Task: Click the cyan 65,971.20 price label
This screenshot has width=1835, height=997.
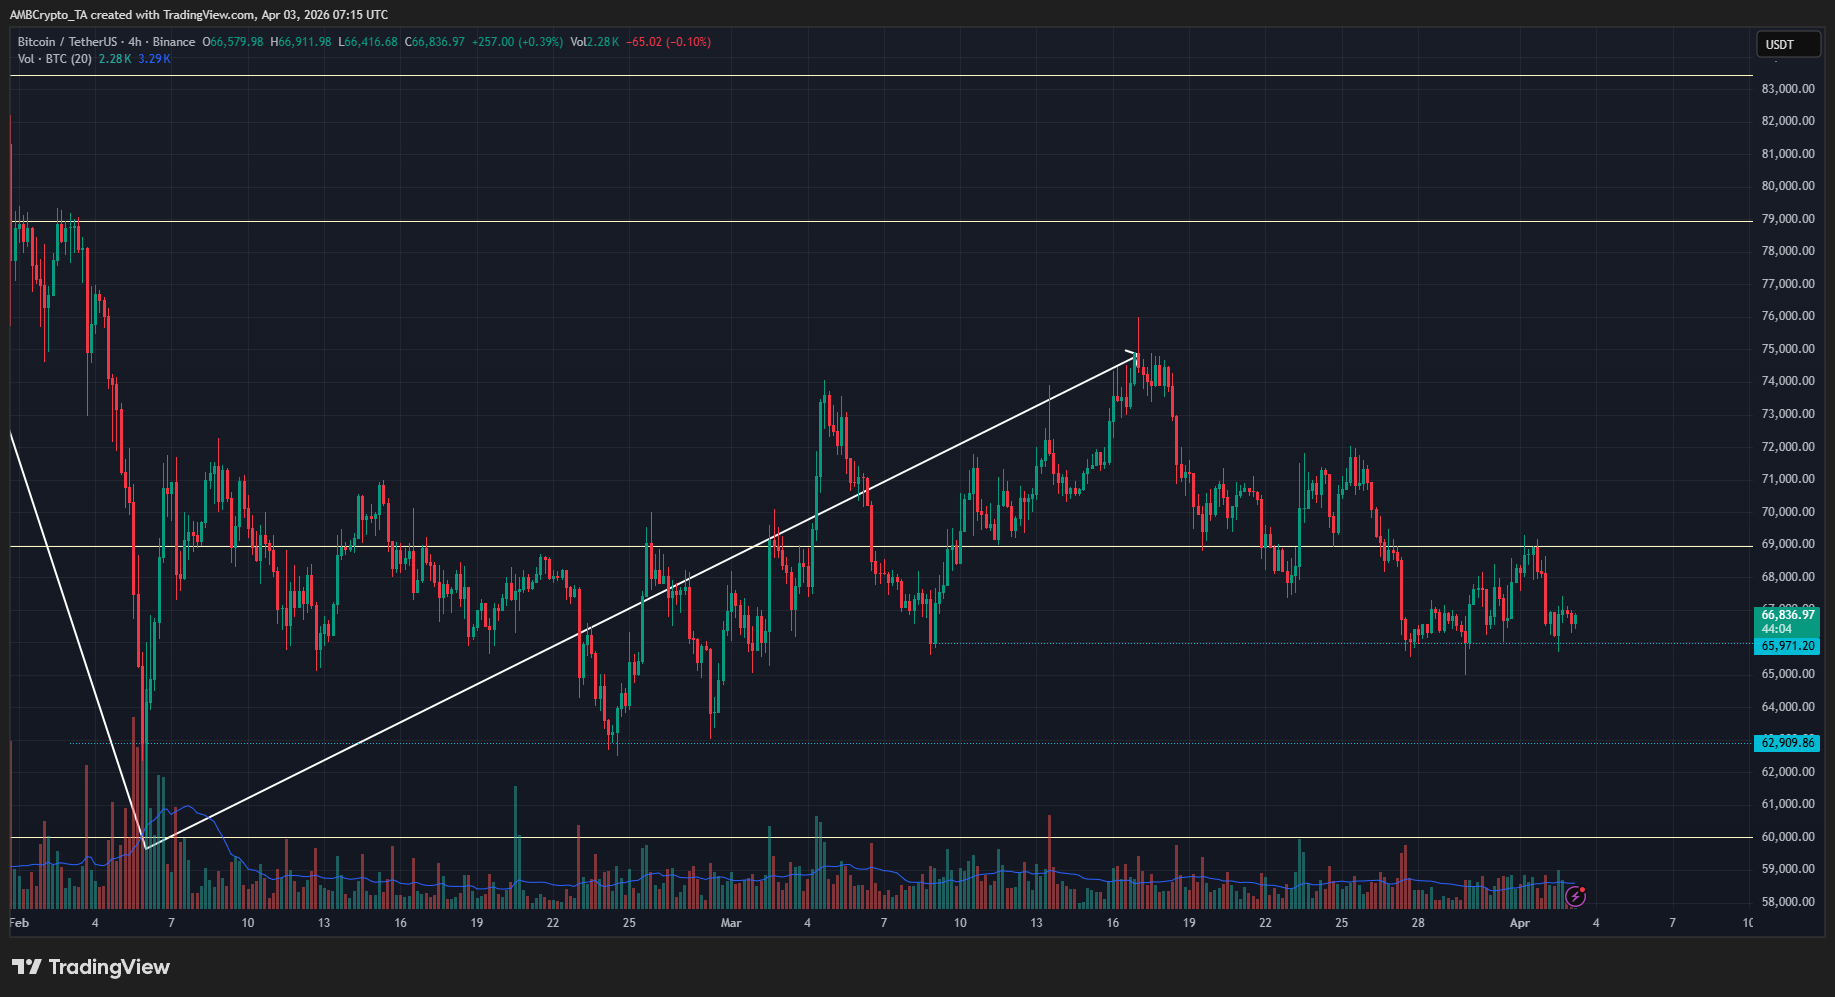Action: click(1788, 646)
